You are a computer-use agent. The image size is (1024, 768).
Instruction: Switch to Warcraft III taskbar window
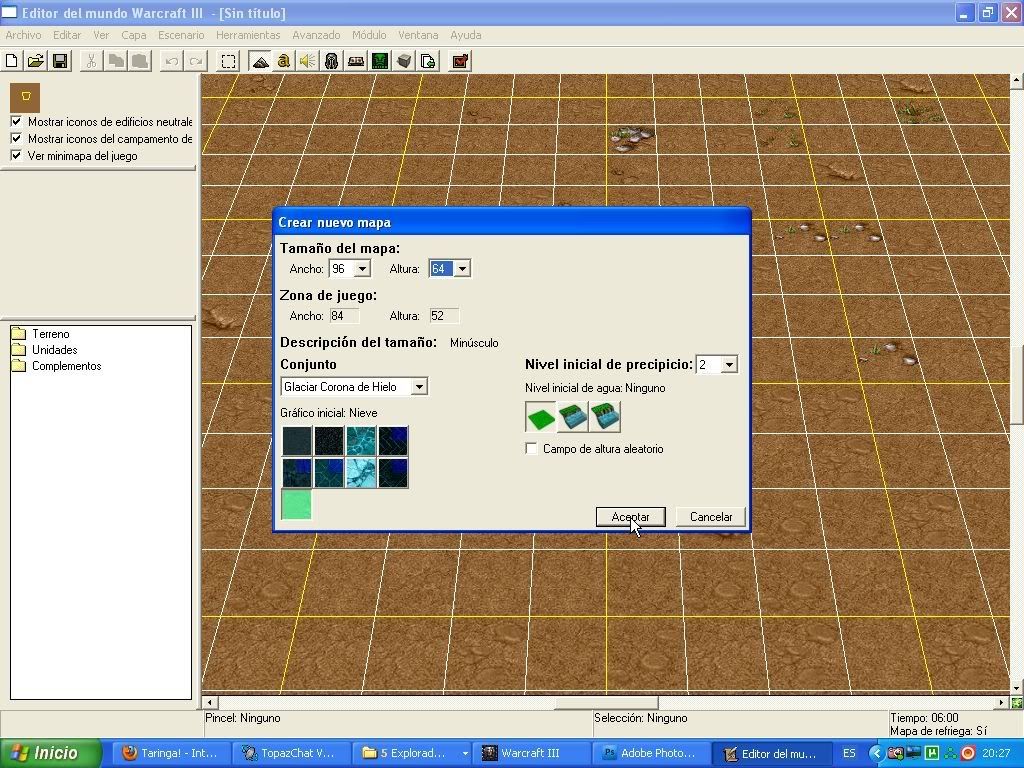(531, 753)
